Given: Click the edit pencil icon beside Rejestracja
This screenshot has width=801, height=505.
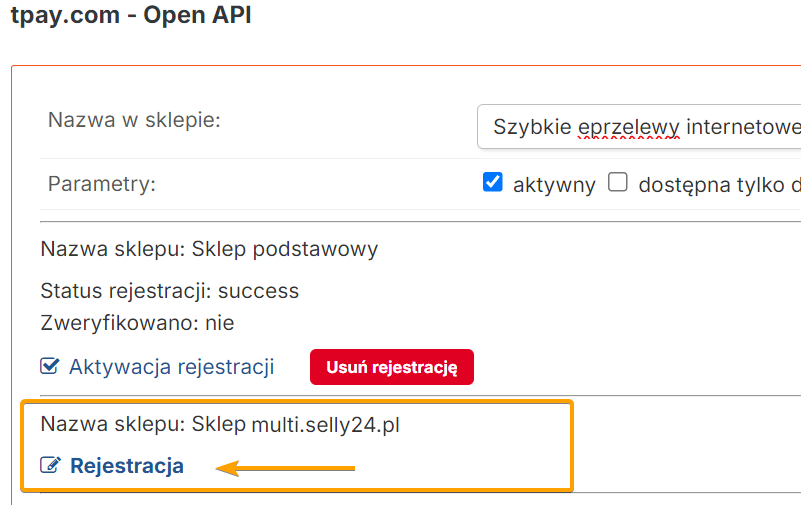Looking at the screenshot, I should click(50, 465).
